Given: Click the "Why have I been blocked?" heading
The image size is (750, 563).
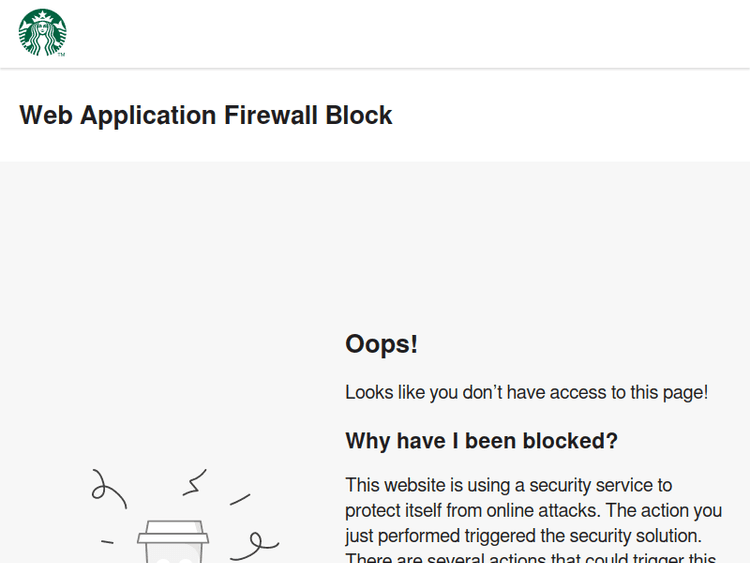Looking at the screenshot, I should coord(481,441).
